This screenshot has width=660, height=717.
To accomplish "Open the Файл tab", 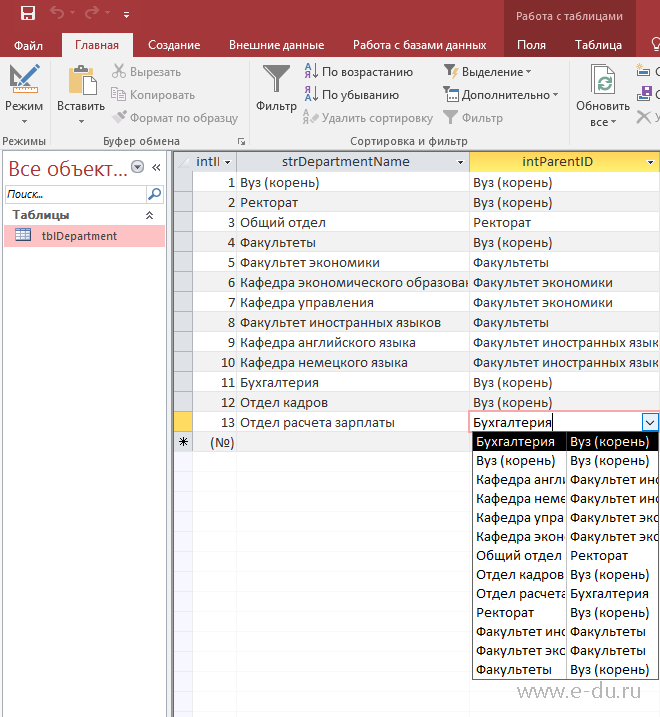I will click(28, 45).
